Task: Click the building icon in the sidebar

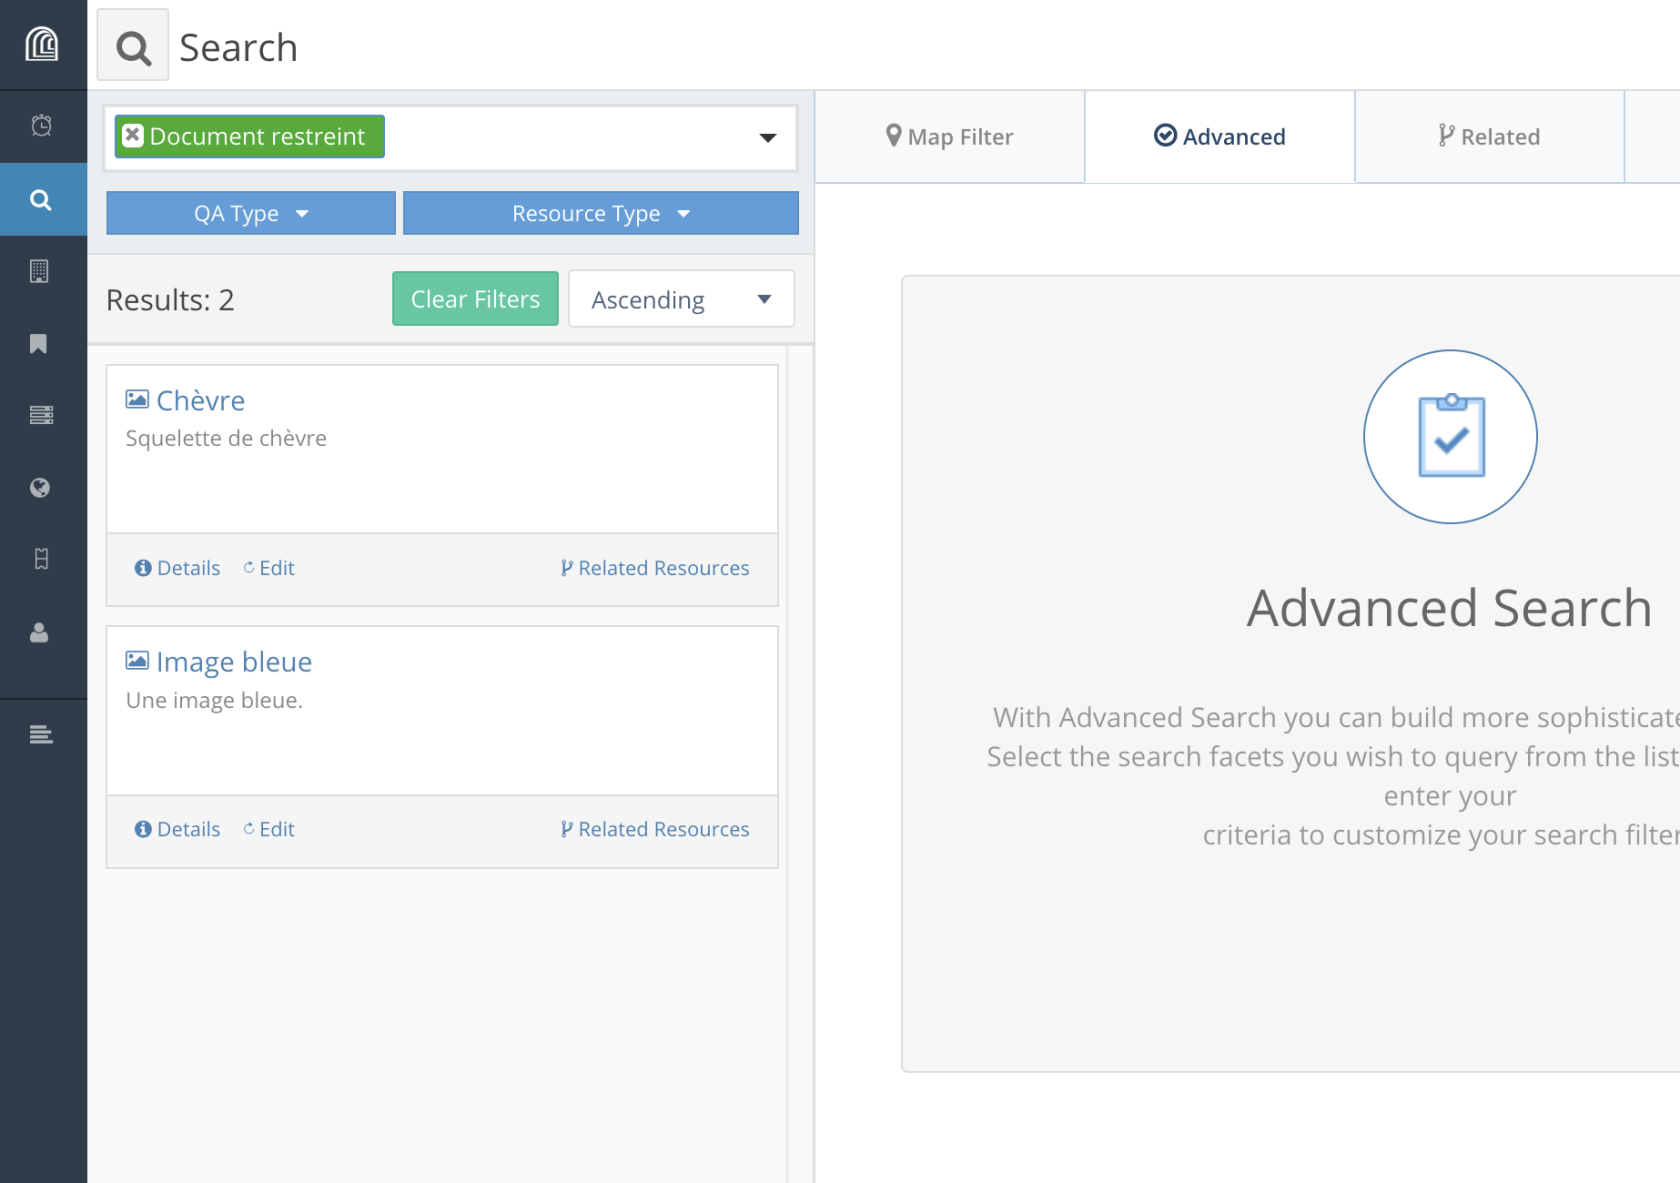Action: (39, 271)
